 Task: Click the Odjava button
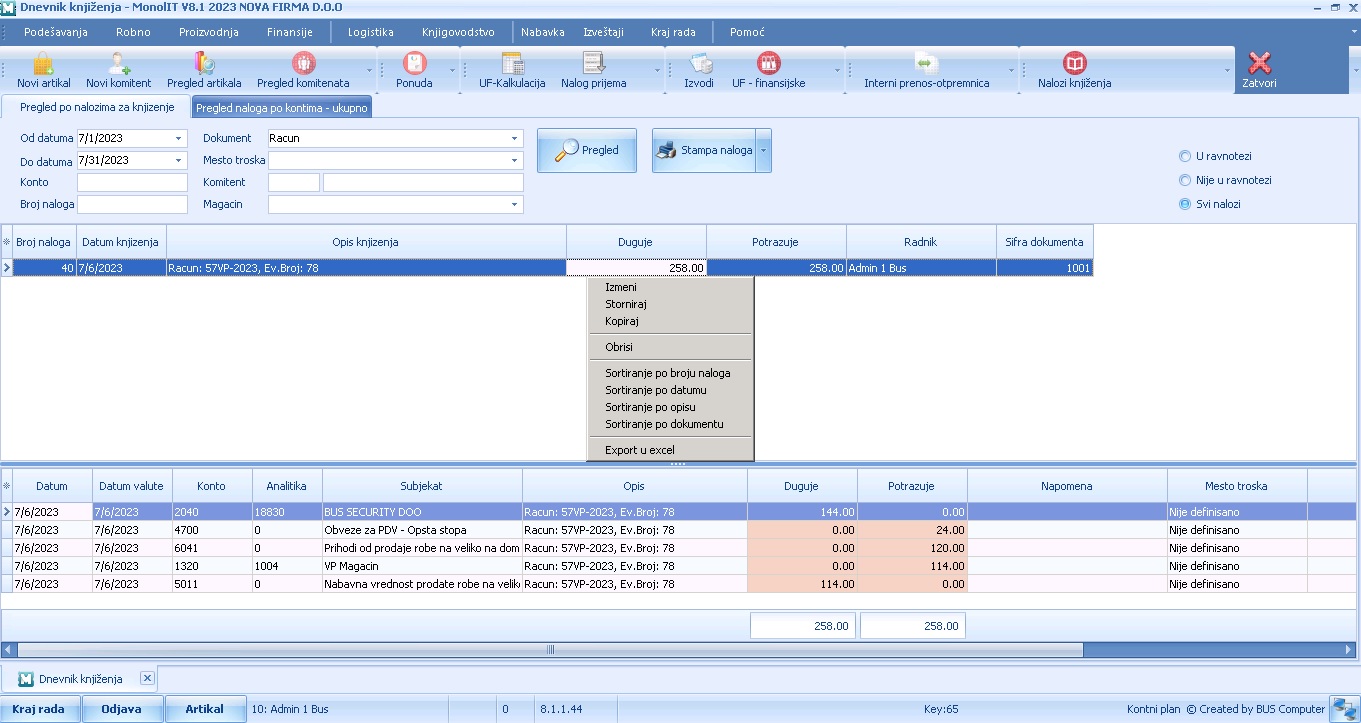point(121,709)
